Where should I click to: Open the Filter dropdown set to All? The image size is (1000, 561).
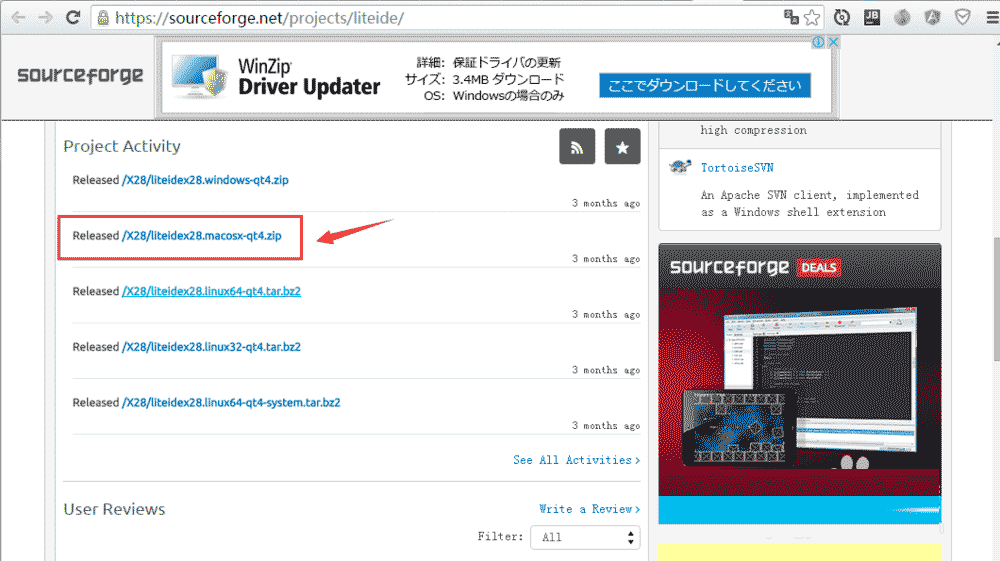point(585,537)
